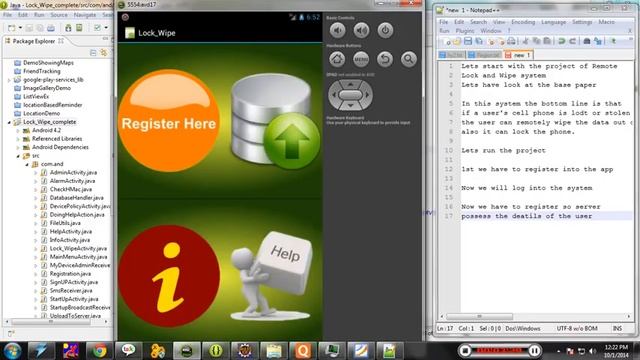Tap the Help keyboard figure image
Screen dimensions: 640x360
tap(271, 276)
